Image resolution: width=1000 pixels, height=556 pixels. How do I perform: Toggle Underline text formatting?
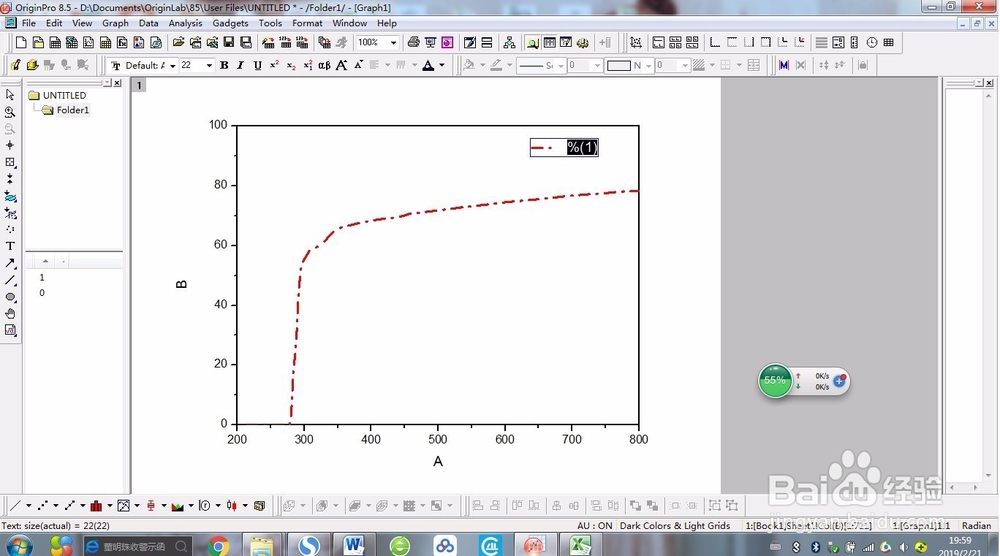[x=258, y=65]
